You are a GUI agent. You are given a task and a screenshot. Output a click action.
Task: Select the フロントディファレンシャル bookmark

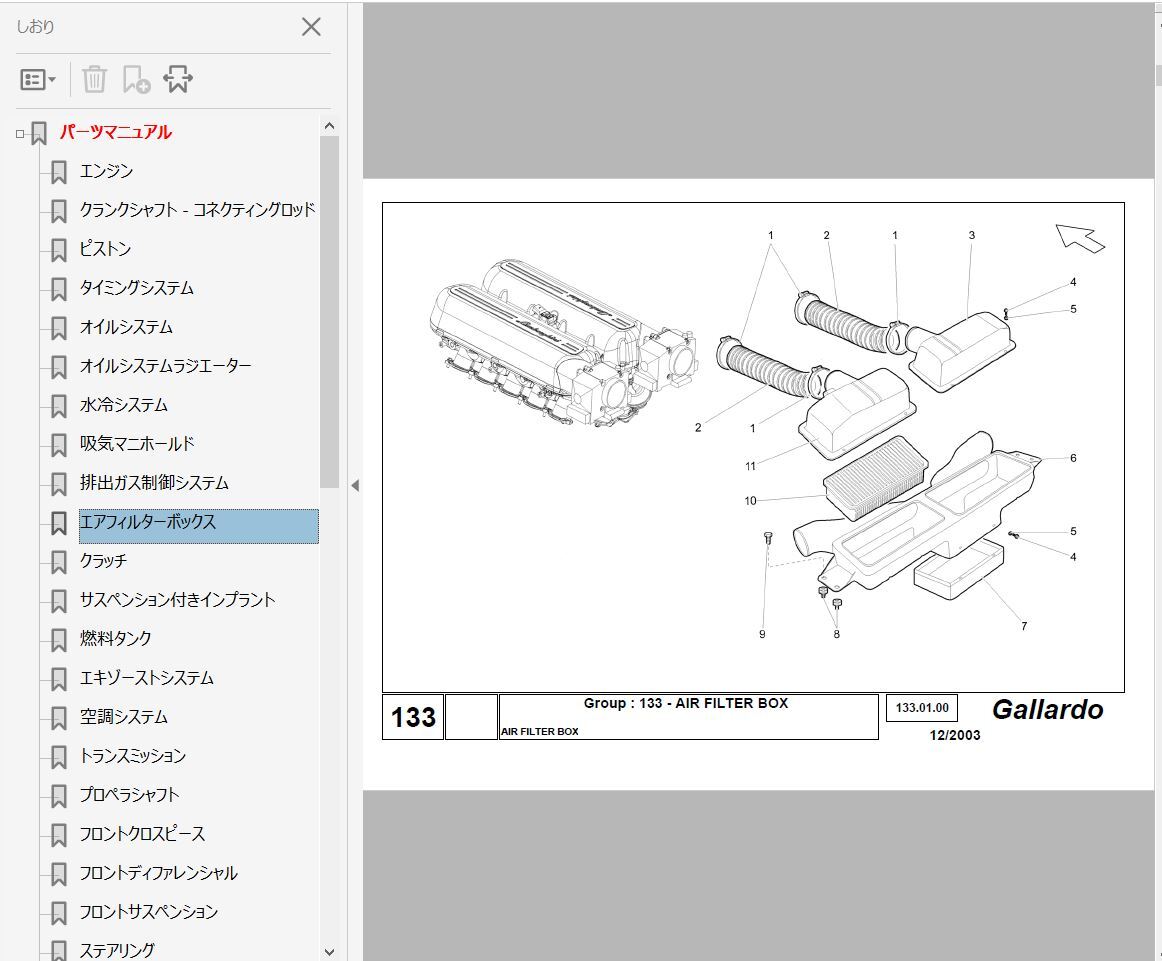pyautogui.click(x=159, y=874)
